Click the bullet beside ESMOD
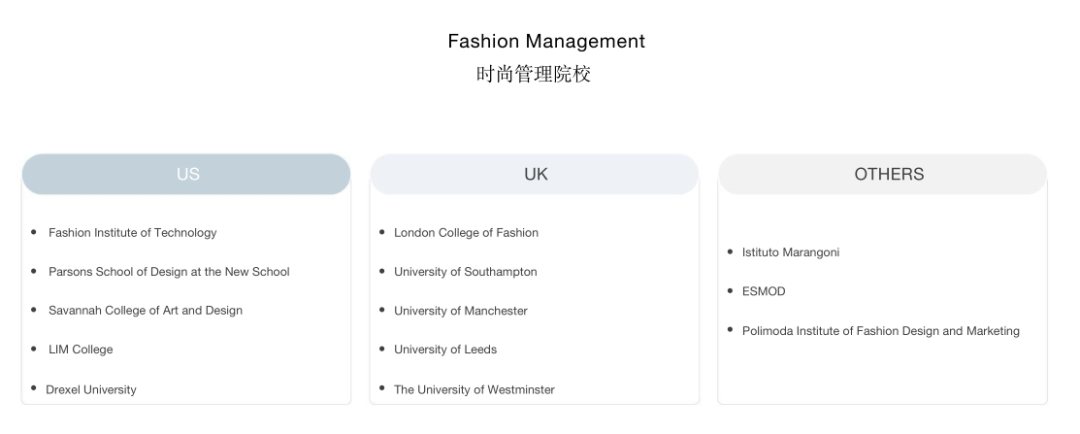The height and width of the screenshot is (434, 1080). (731, 291)
